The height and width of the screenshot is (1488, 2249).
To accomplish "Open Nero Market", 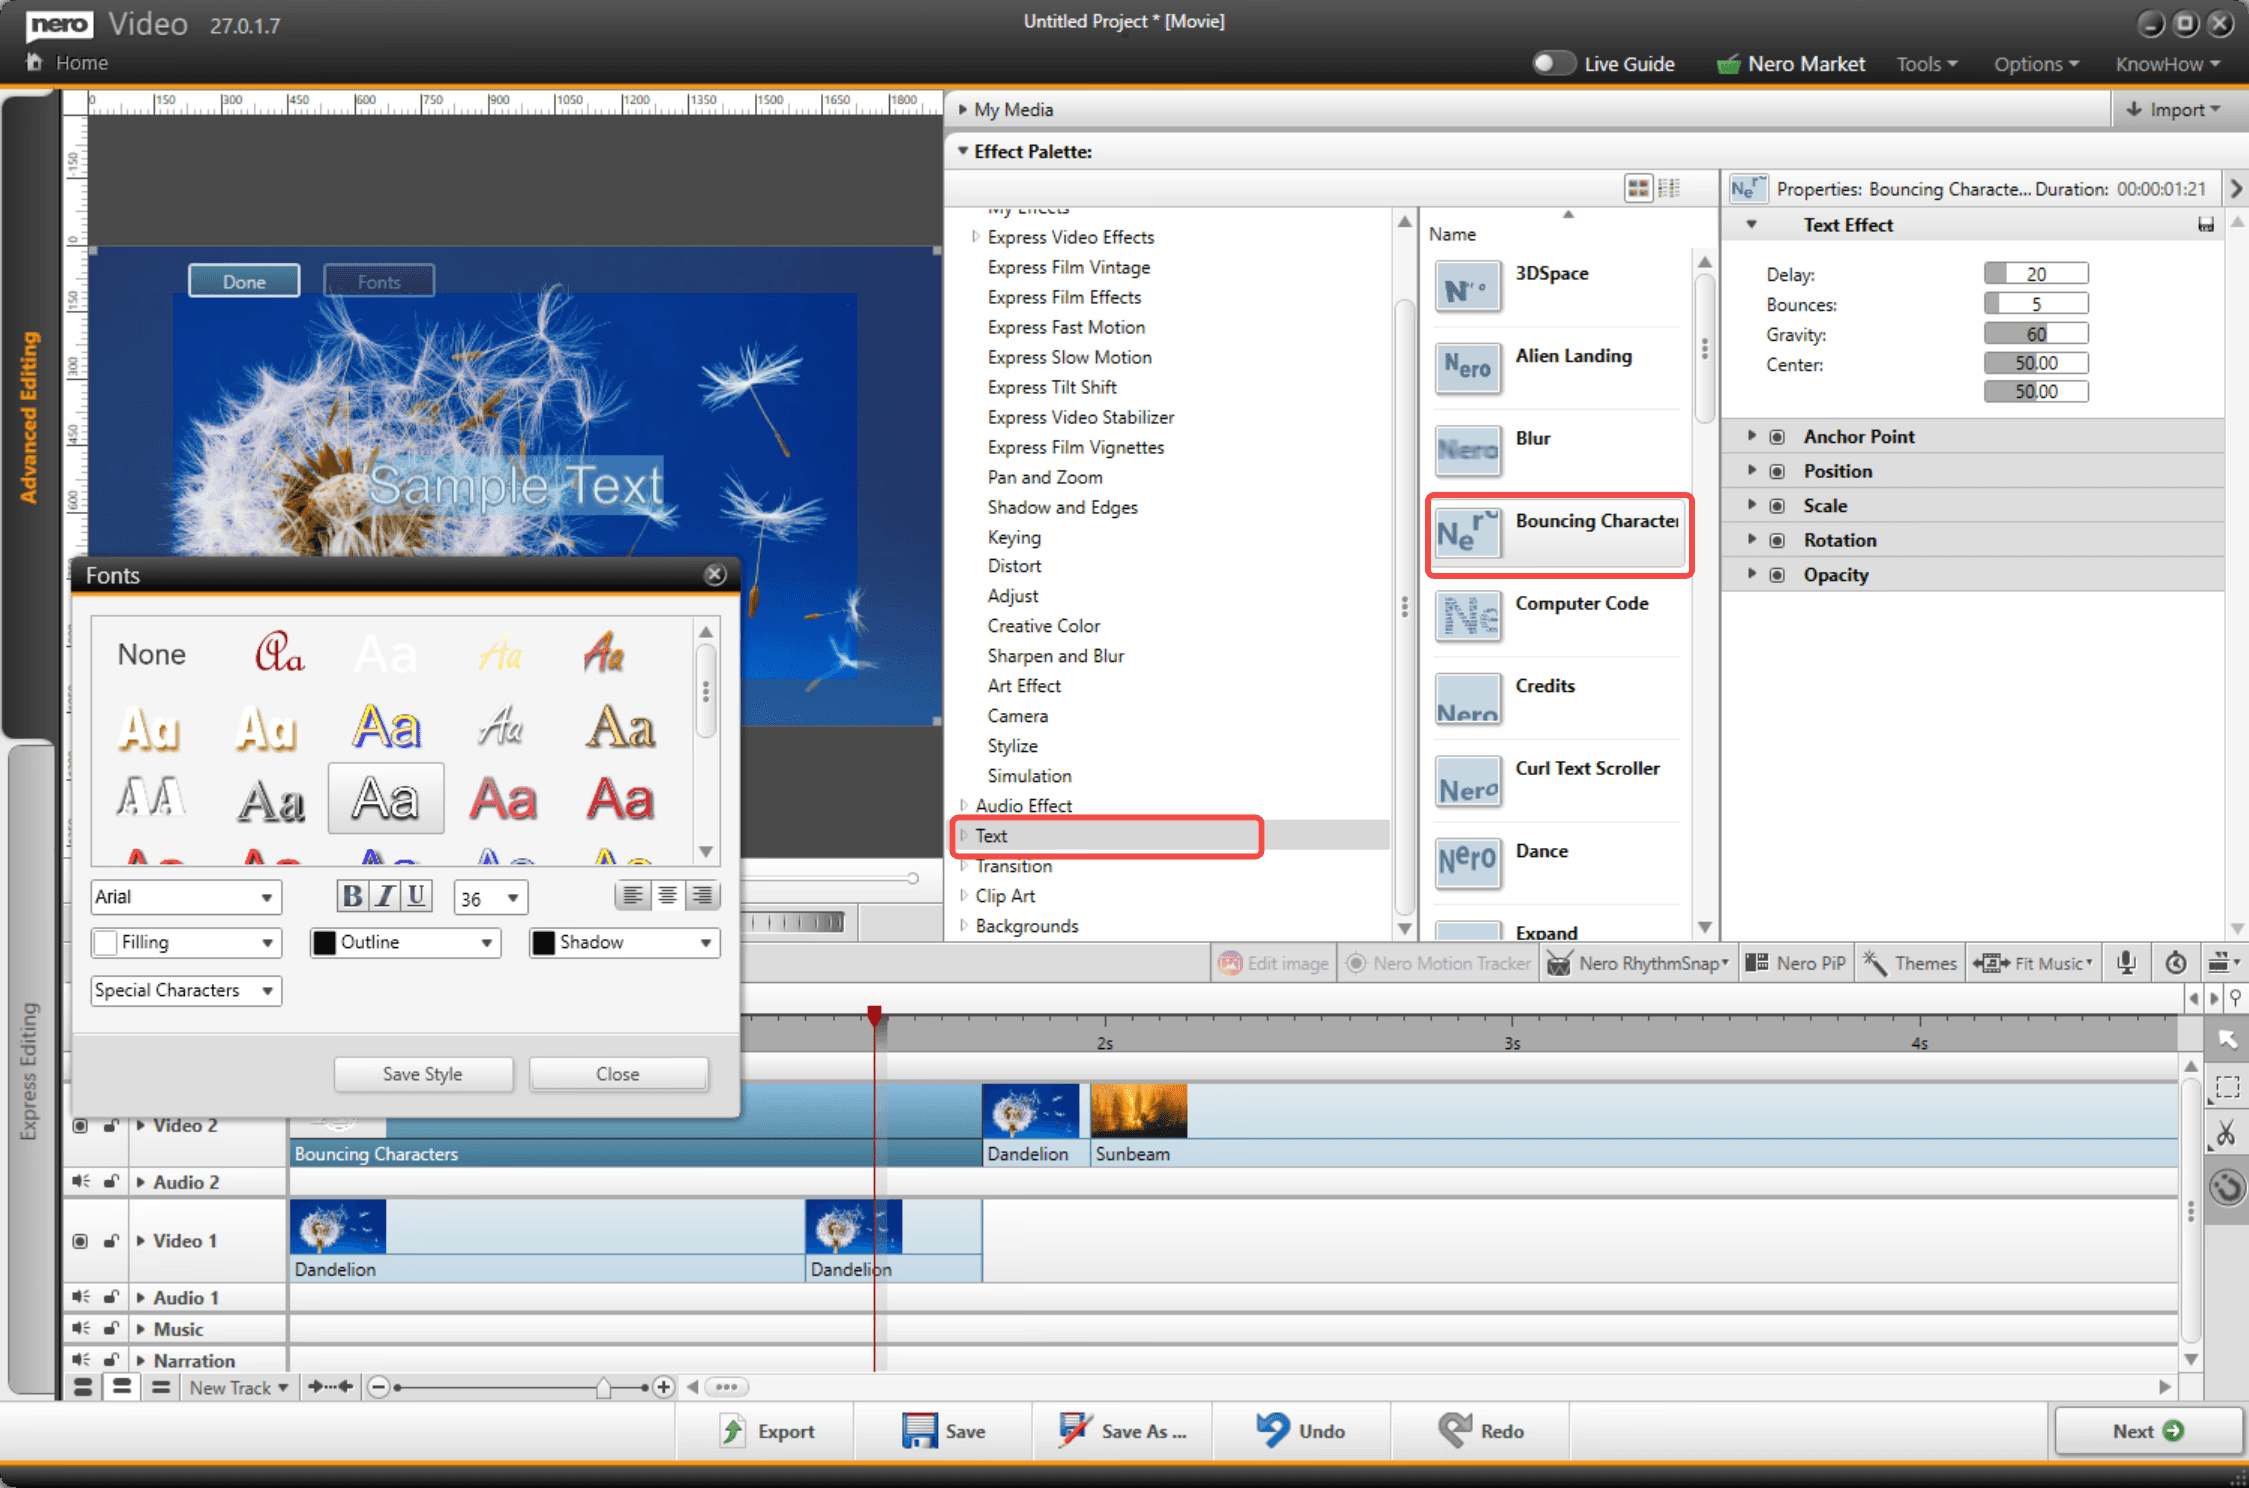I will click(x=1791, y=64).
